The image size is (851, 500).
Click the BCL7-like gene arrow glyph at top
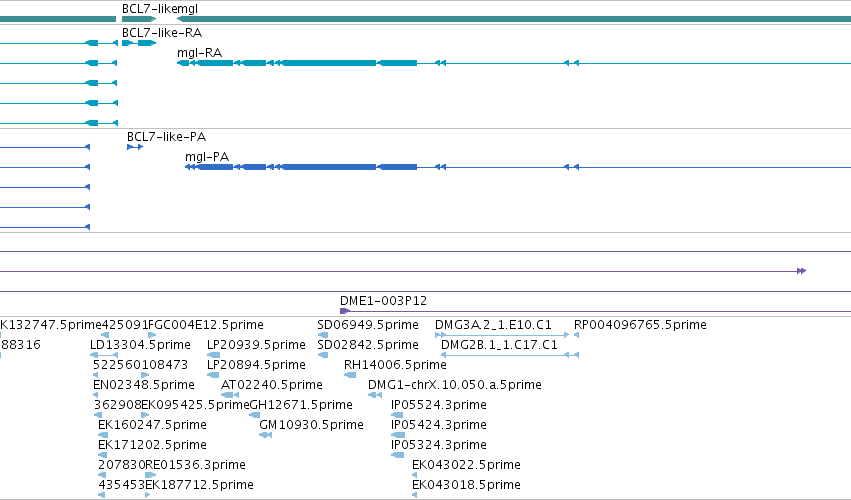click(139, 19)
